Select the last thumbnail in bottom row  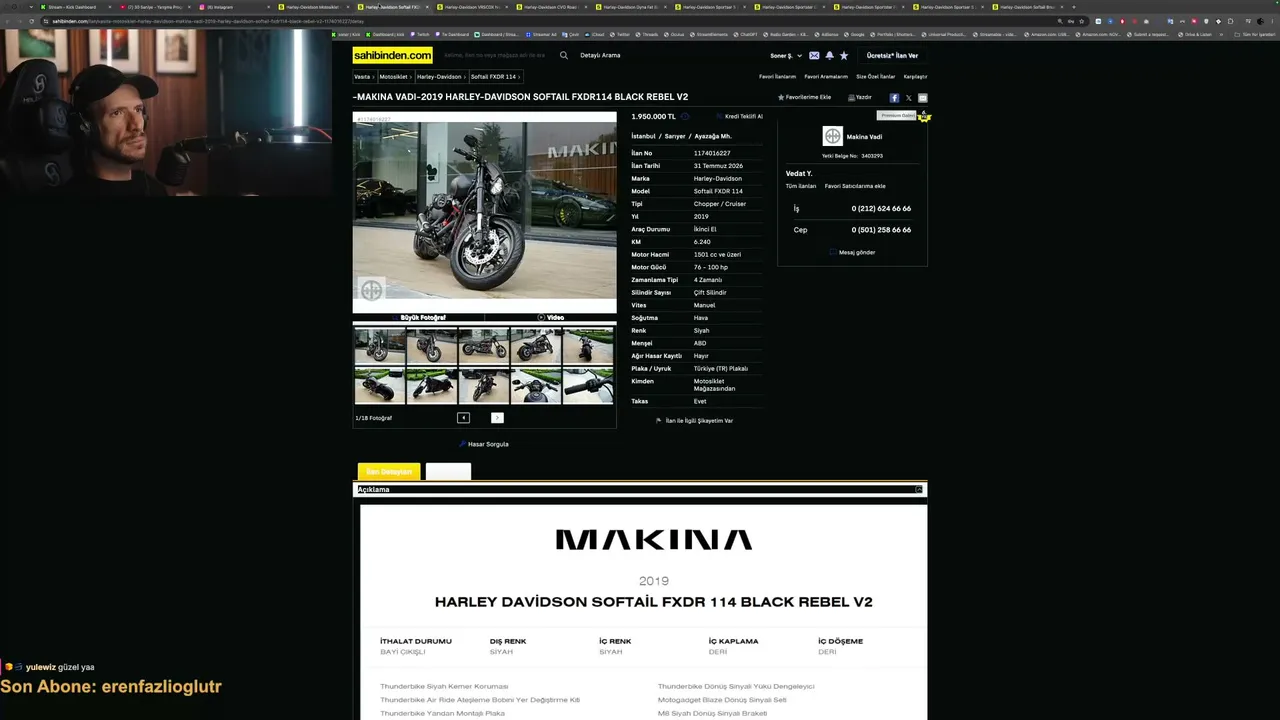[588, 386]
